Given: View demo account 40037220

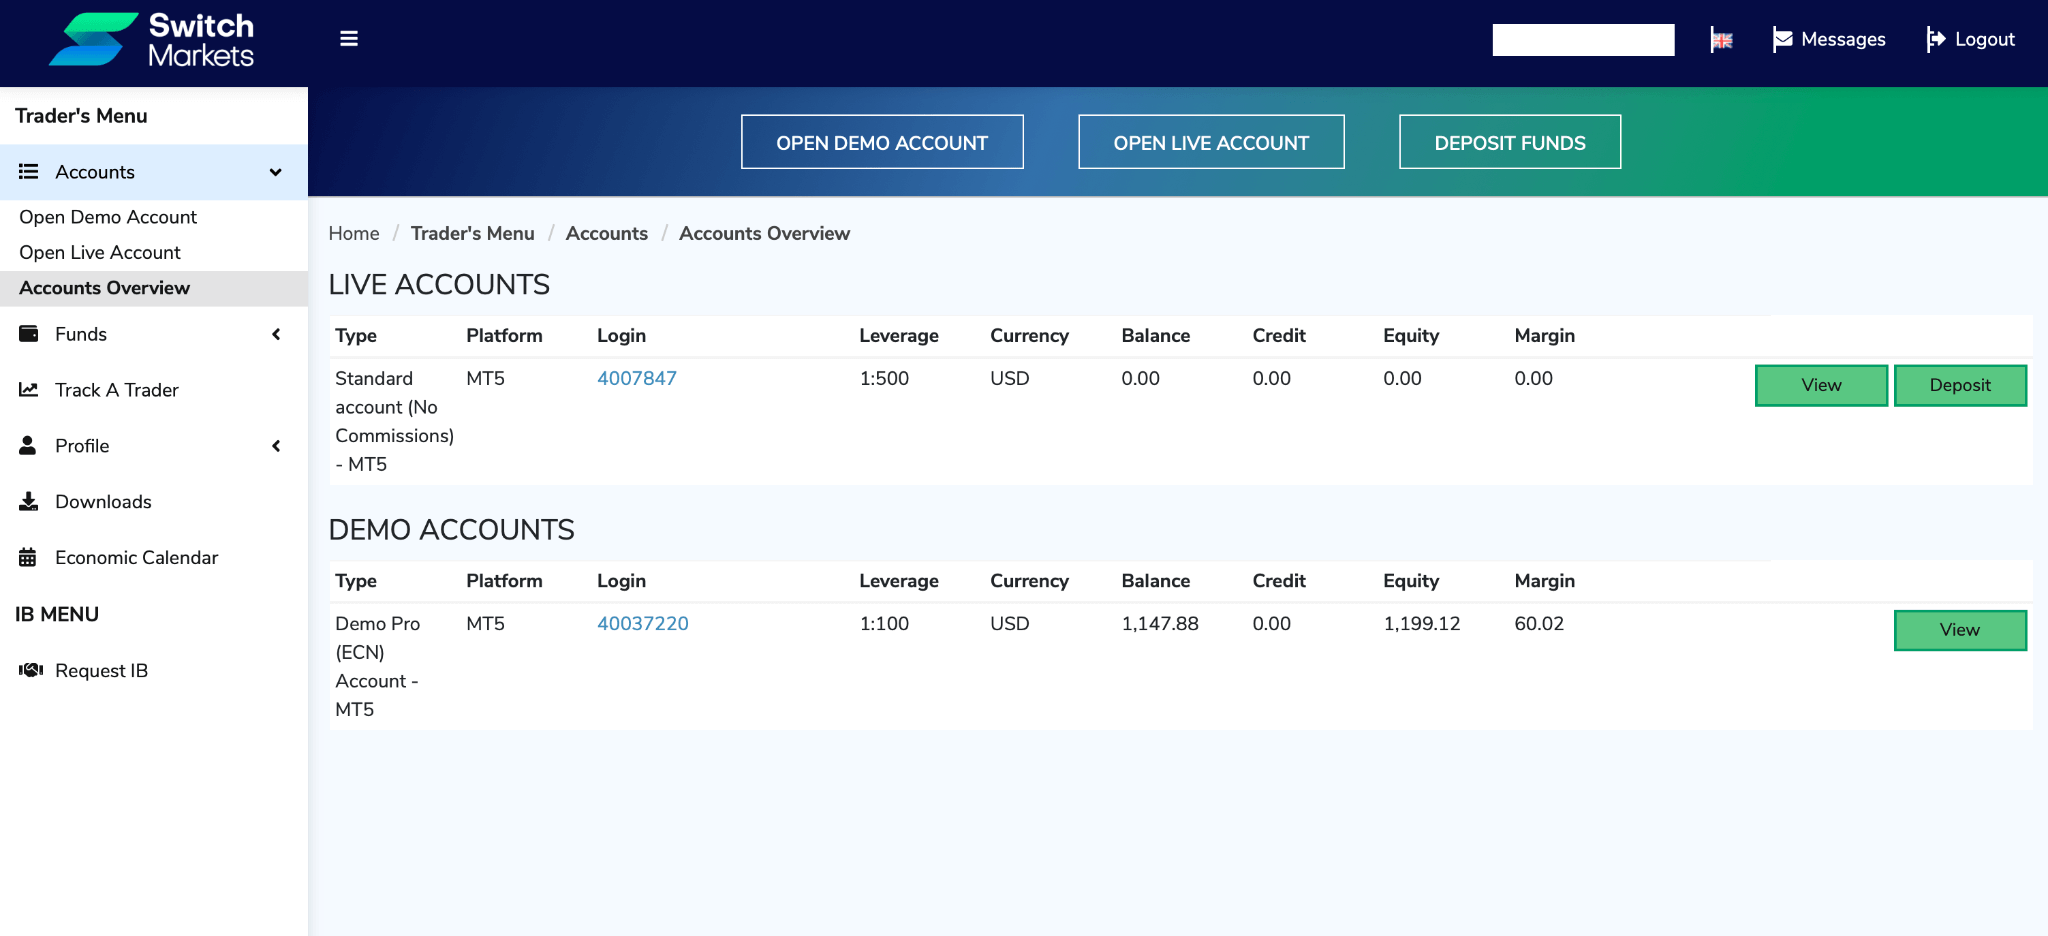Looking at the screenshot, I should click(1960, 630).
